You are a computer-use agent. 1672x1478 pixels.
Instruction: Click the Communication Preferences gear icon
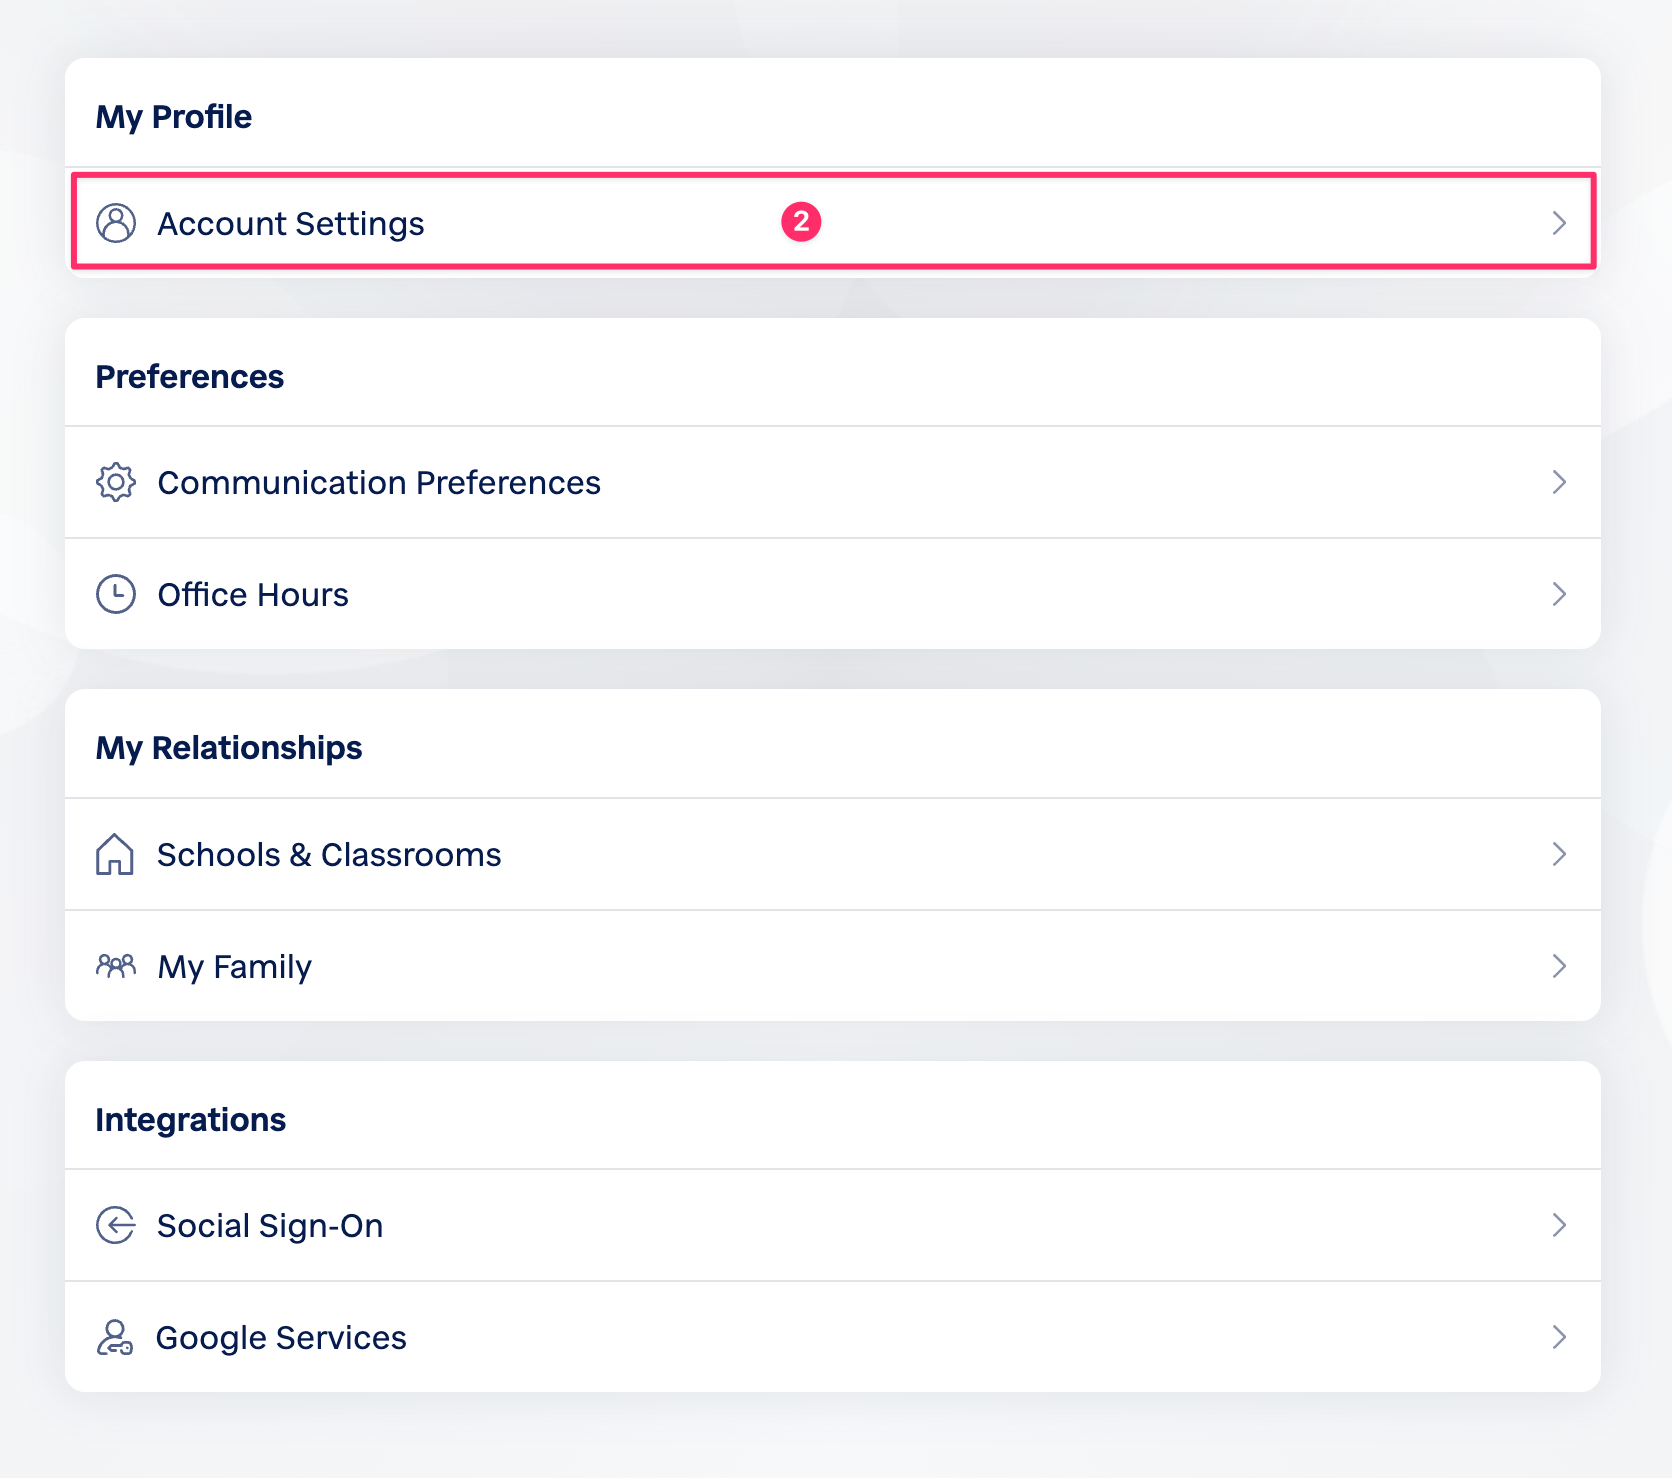[116, 482]
